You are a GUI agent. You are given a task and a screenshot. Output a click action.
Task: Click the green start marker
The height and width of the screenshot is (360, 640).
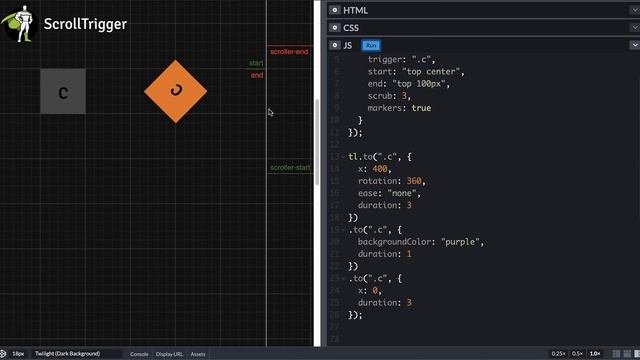256,63
